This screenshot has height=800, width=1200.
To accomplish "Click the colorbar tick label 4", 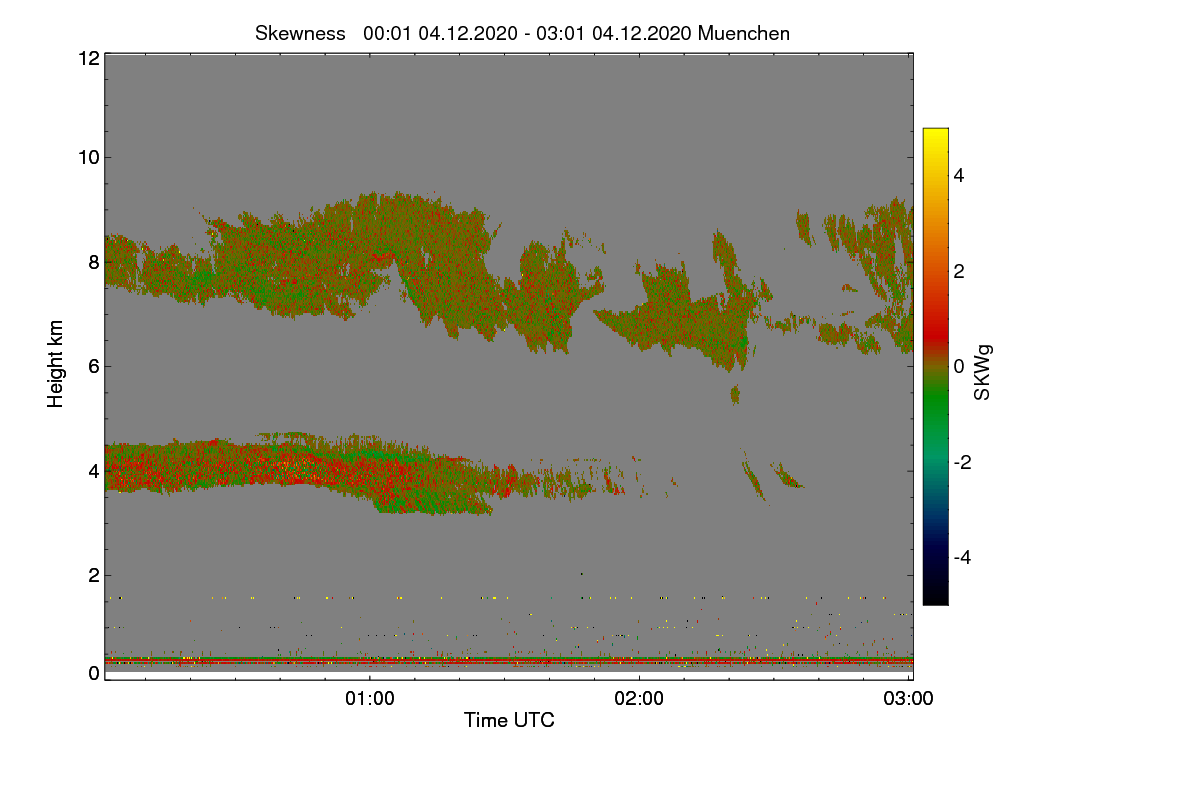I will [x=959, y=175].
